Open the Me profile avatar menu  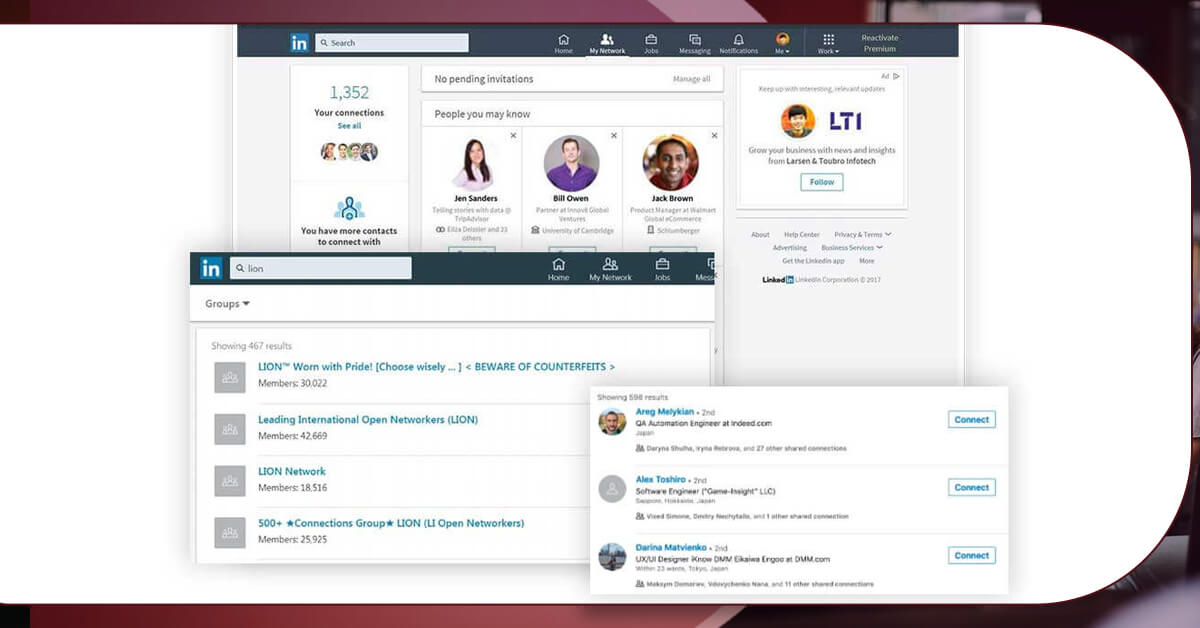point(782,43)
